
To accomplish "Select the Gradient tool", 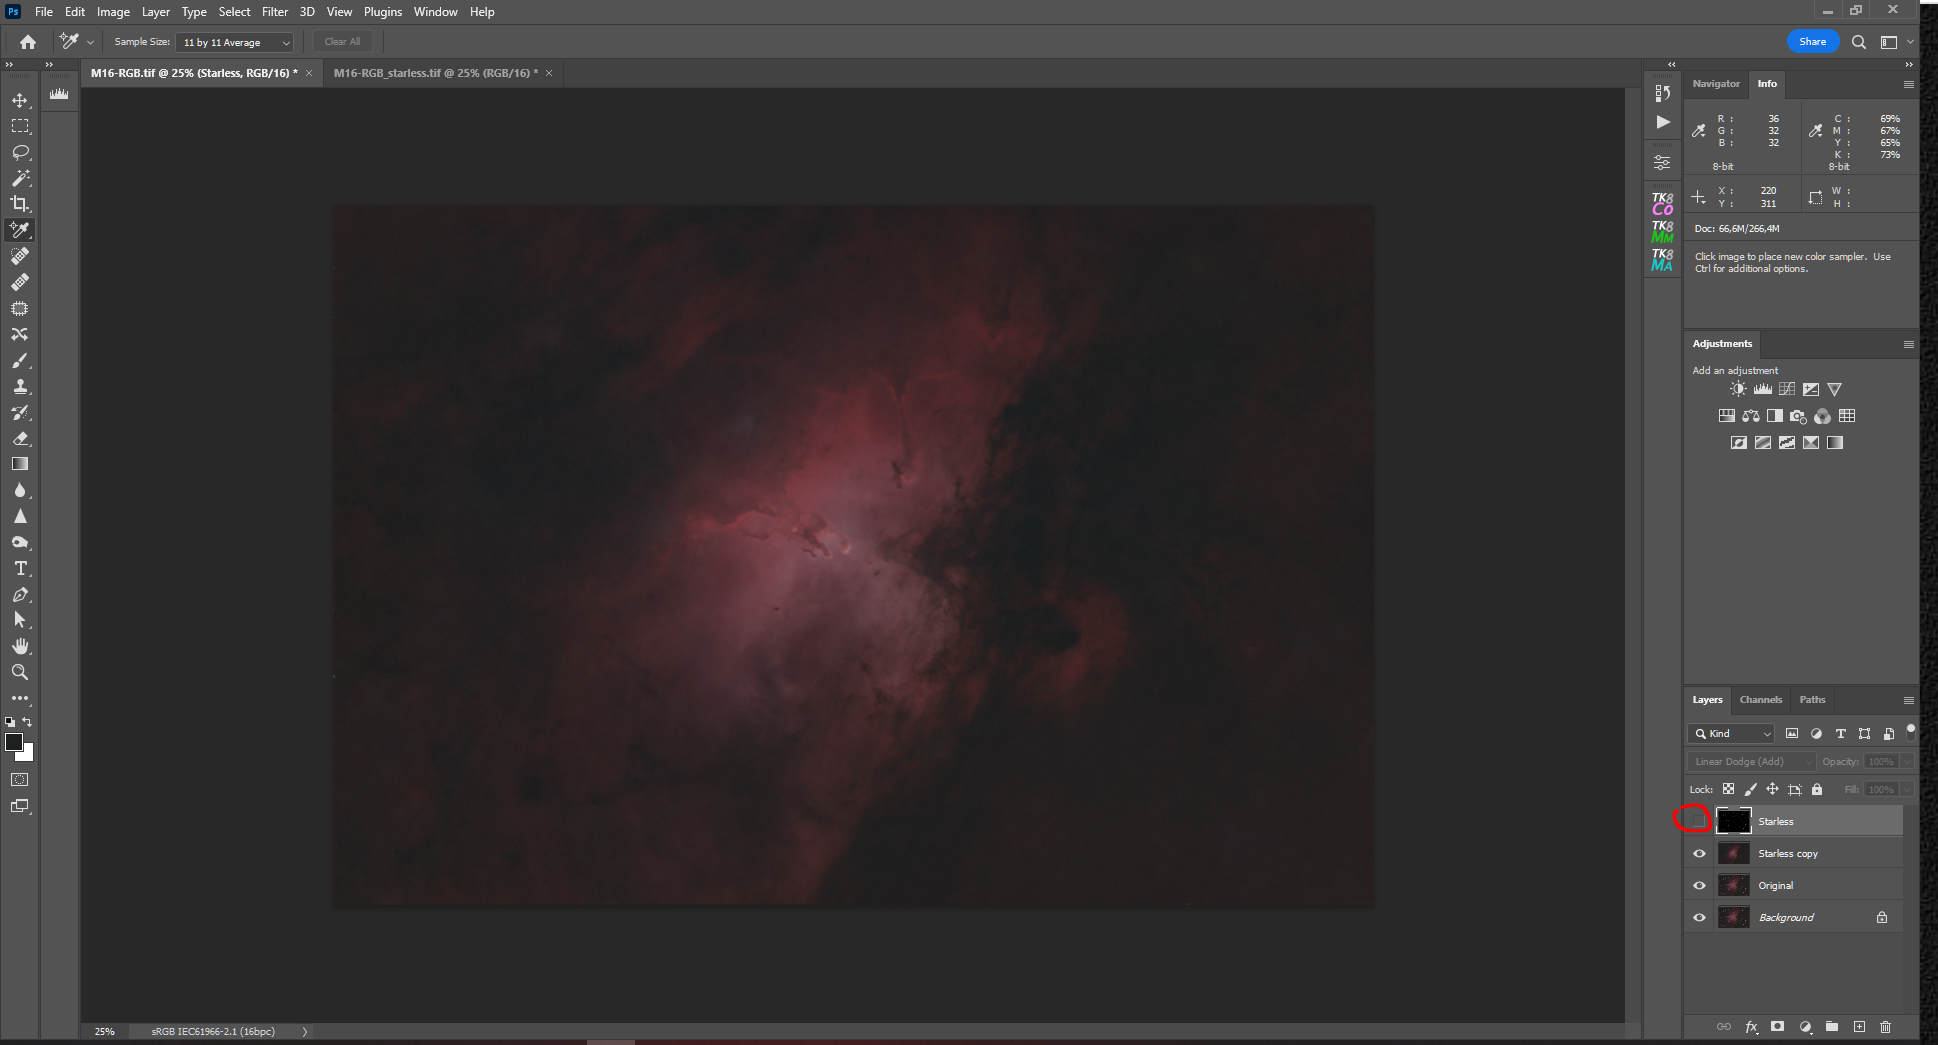I will coord(20,464).
